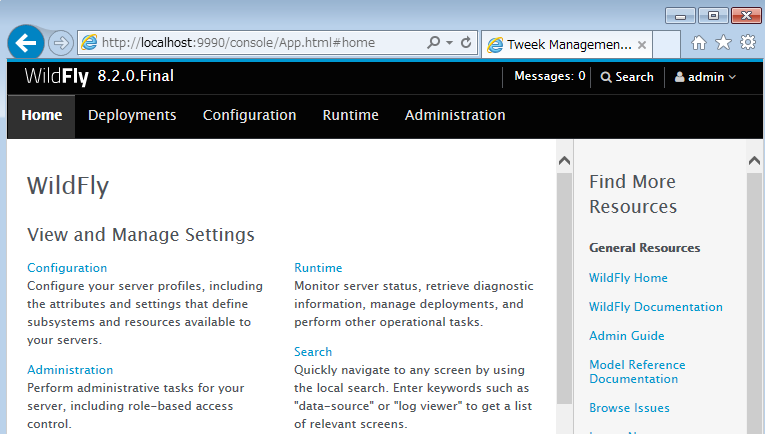Open the Runtime nav tab
The height and width of the screenshot is (434, 765).
tap(350, 116)
